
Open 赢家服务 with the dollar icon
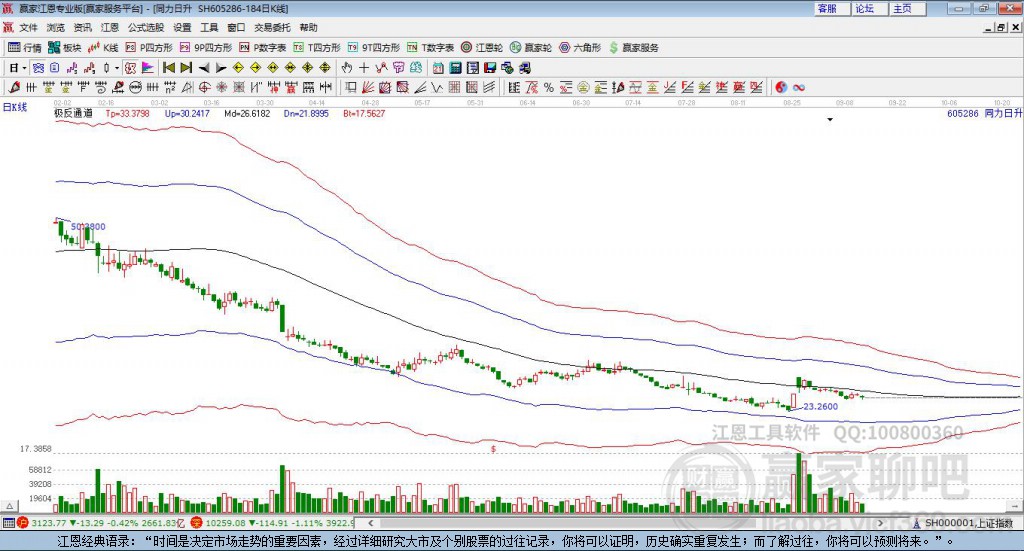coord(634,48)
